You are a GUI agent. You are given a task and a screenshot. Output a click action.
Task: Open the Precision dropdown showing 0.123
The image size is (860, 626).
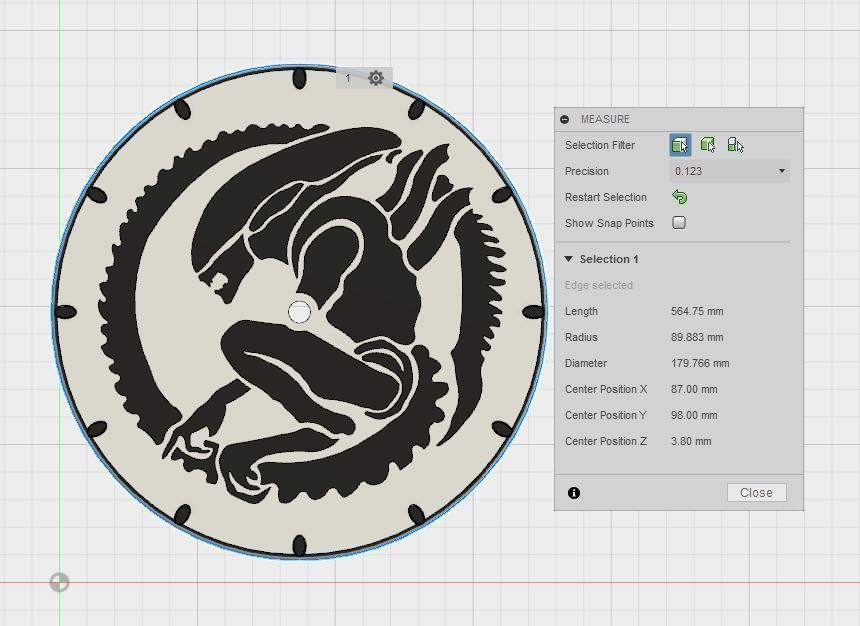pyautogui.click(x=729, y=171)
